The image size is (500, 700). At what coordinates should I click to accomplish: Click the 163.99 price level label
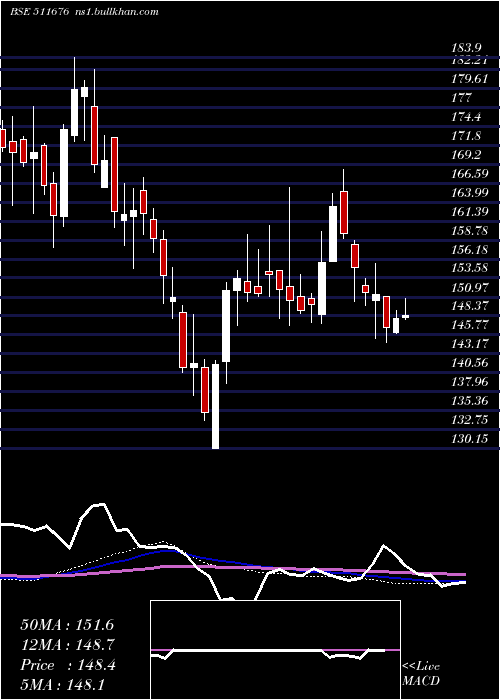tap(469, 192)
